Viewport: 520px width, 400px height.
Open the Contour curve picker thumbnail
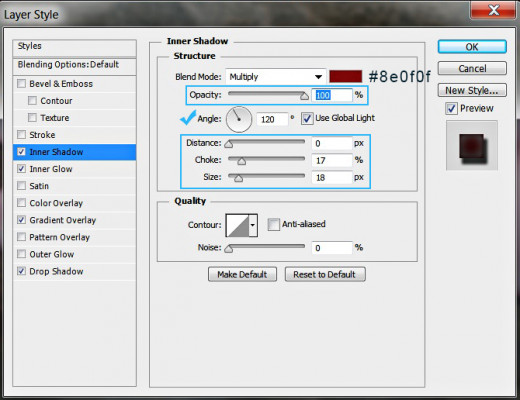238,225
